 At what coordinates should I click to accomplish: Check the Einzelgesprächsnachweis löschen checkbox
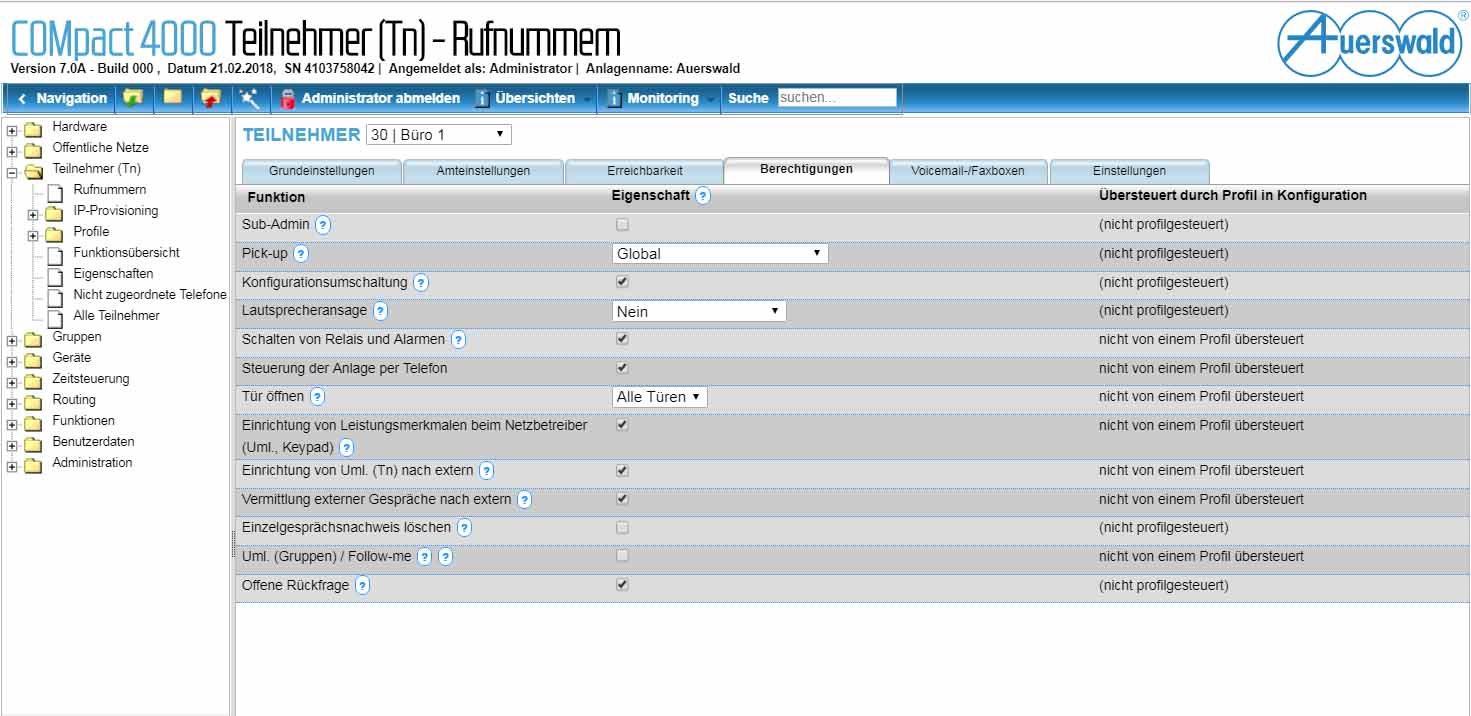point(622,527)
